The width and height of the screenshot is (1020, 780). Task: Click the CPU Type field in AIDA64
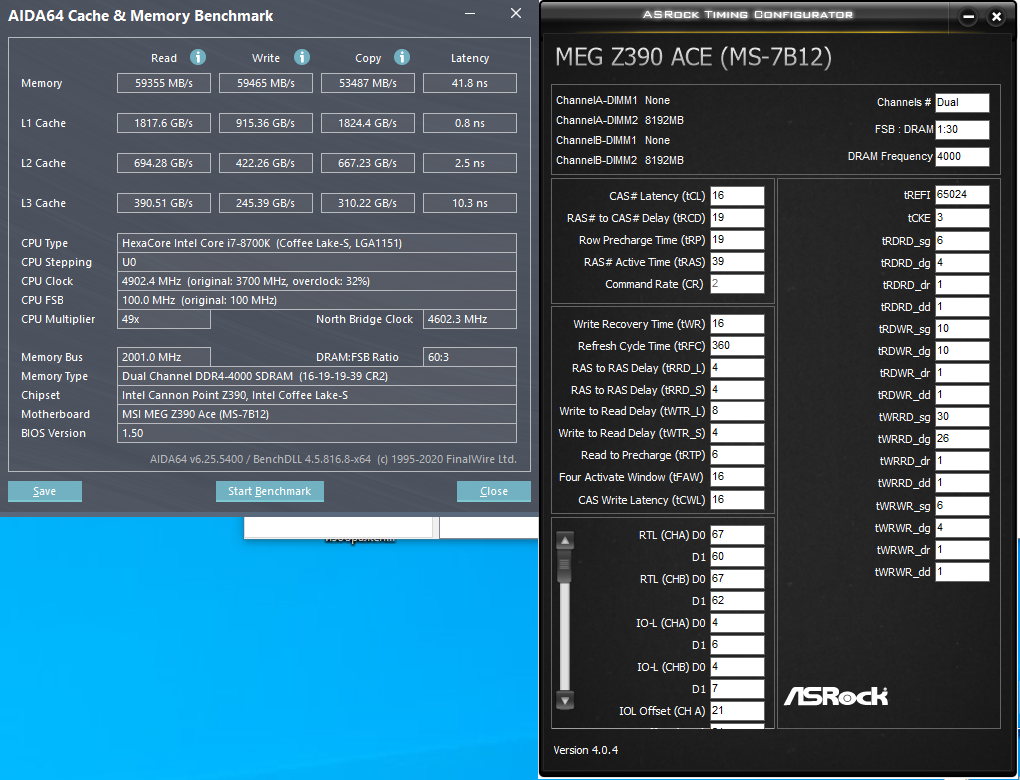[317, 243]
